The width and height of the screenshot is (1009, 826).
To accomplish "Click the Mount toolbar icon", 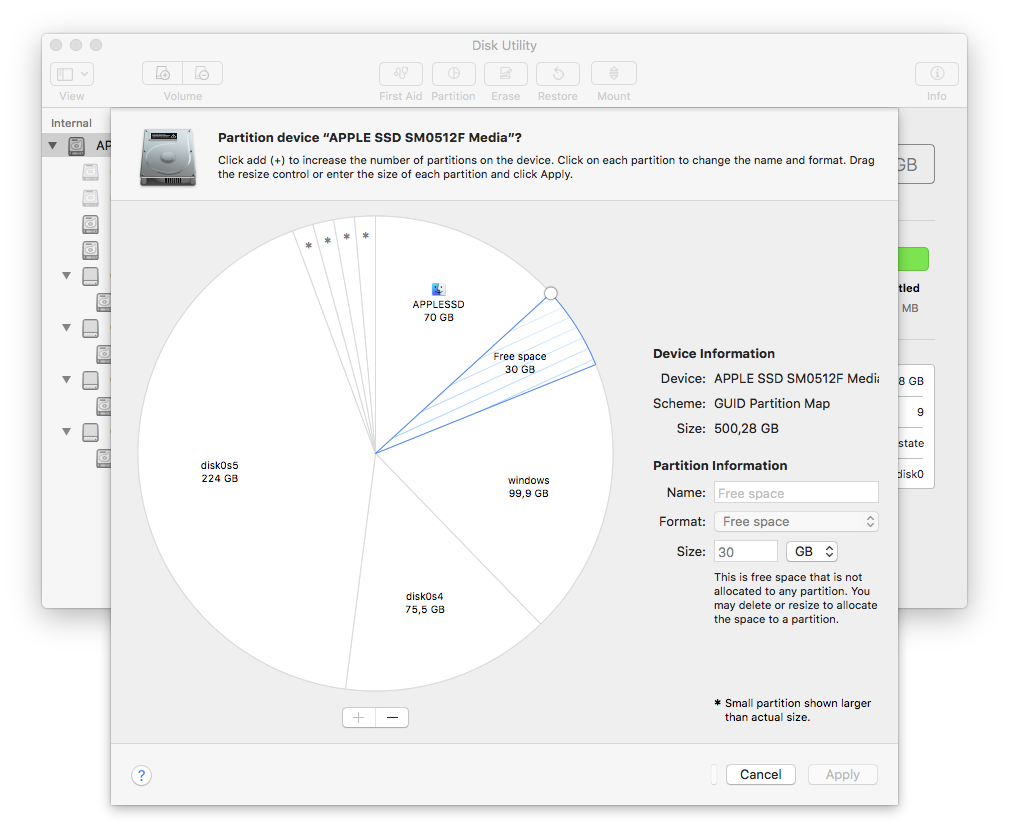I will coord(614,73).
